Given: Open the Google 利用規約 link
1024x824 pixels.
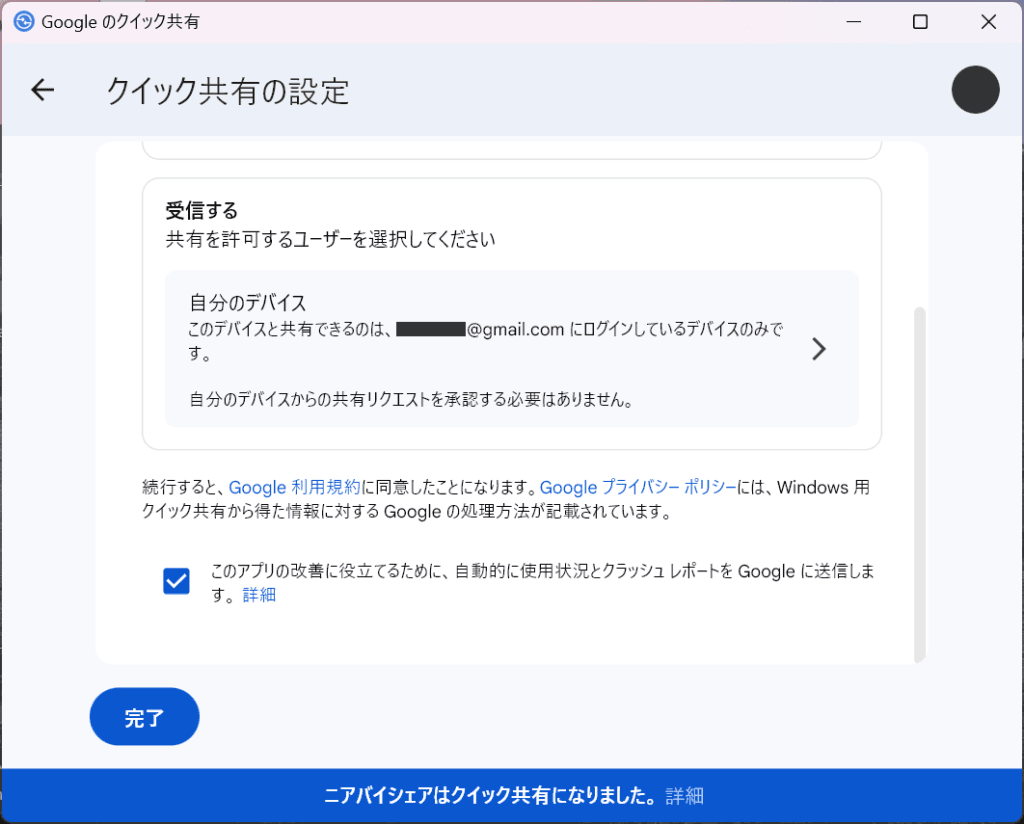Looking at the screenshot, I should point(295,487).
